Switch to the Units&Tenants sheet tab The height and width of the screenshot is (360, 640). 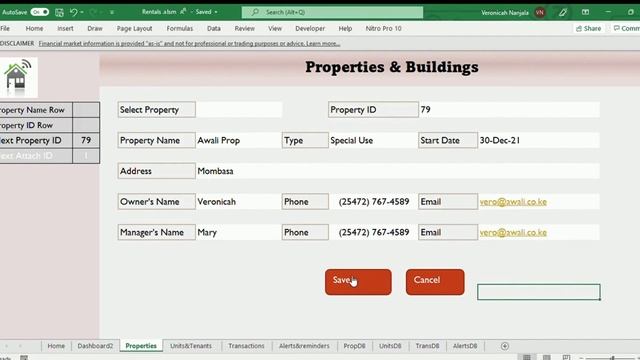191,346
